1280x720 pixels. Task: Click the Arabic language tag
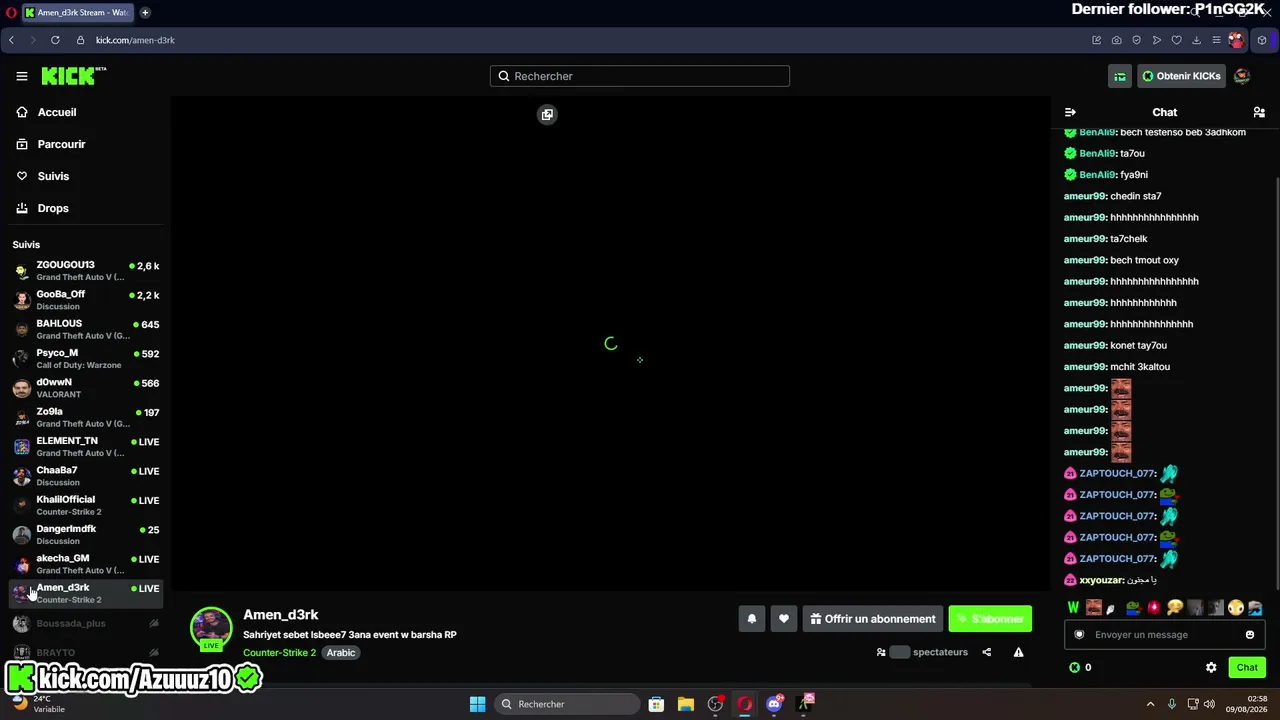pyautogui.click(x=341, y=653)
